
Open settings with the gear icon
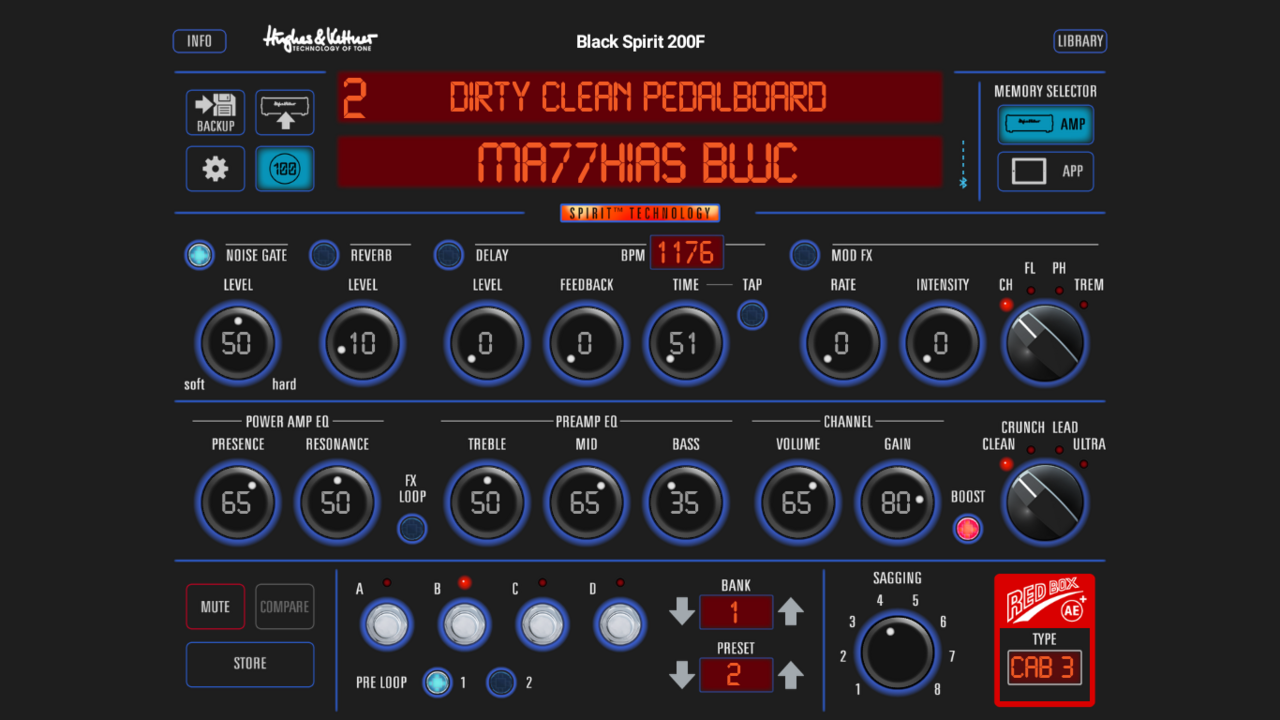tap(215, 168)
